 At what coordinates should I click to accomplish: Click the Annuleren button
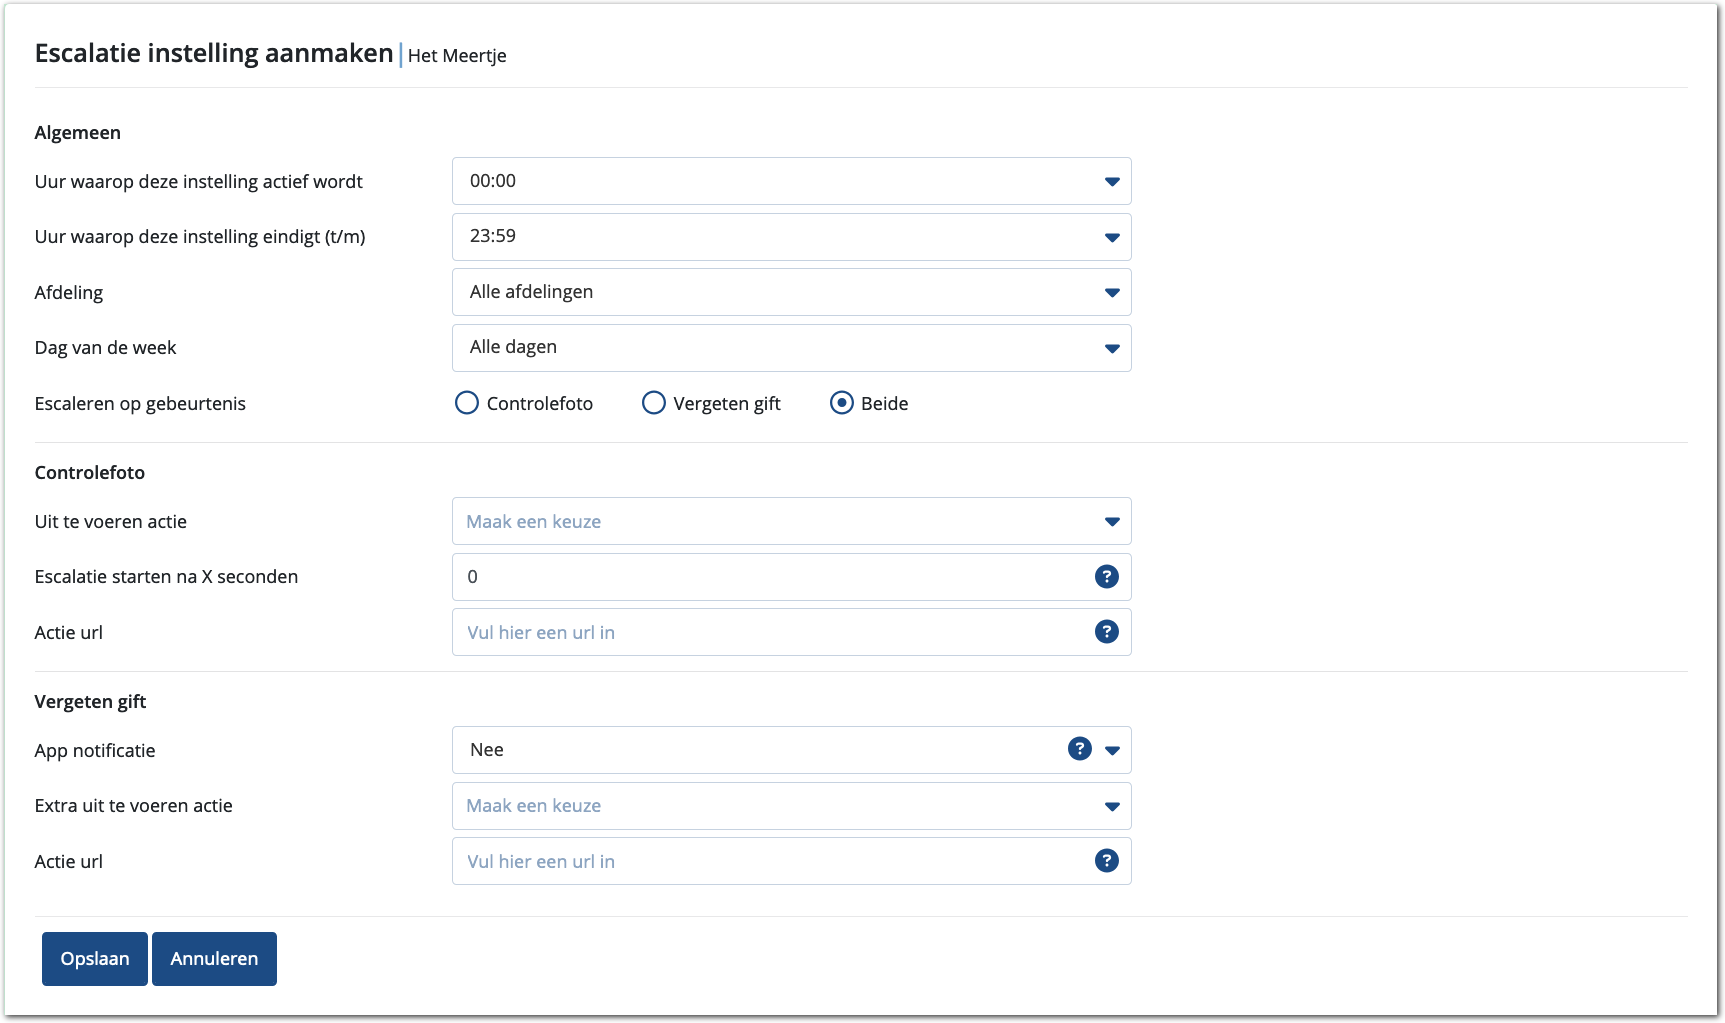(x=214, y=959)
